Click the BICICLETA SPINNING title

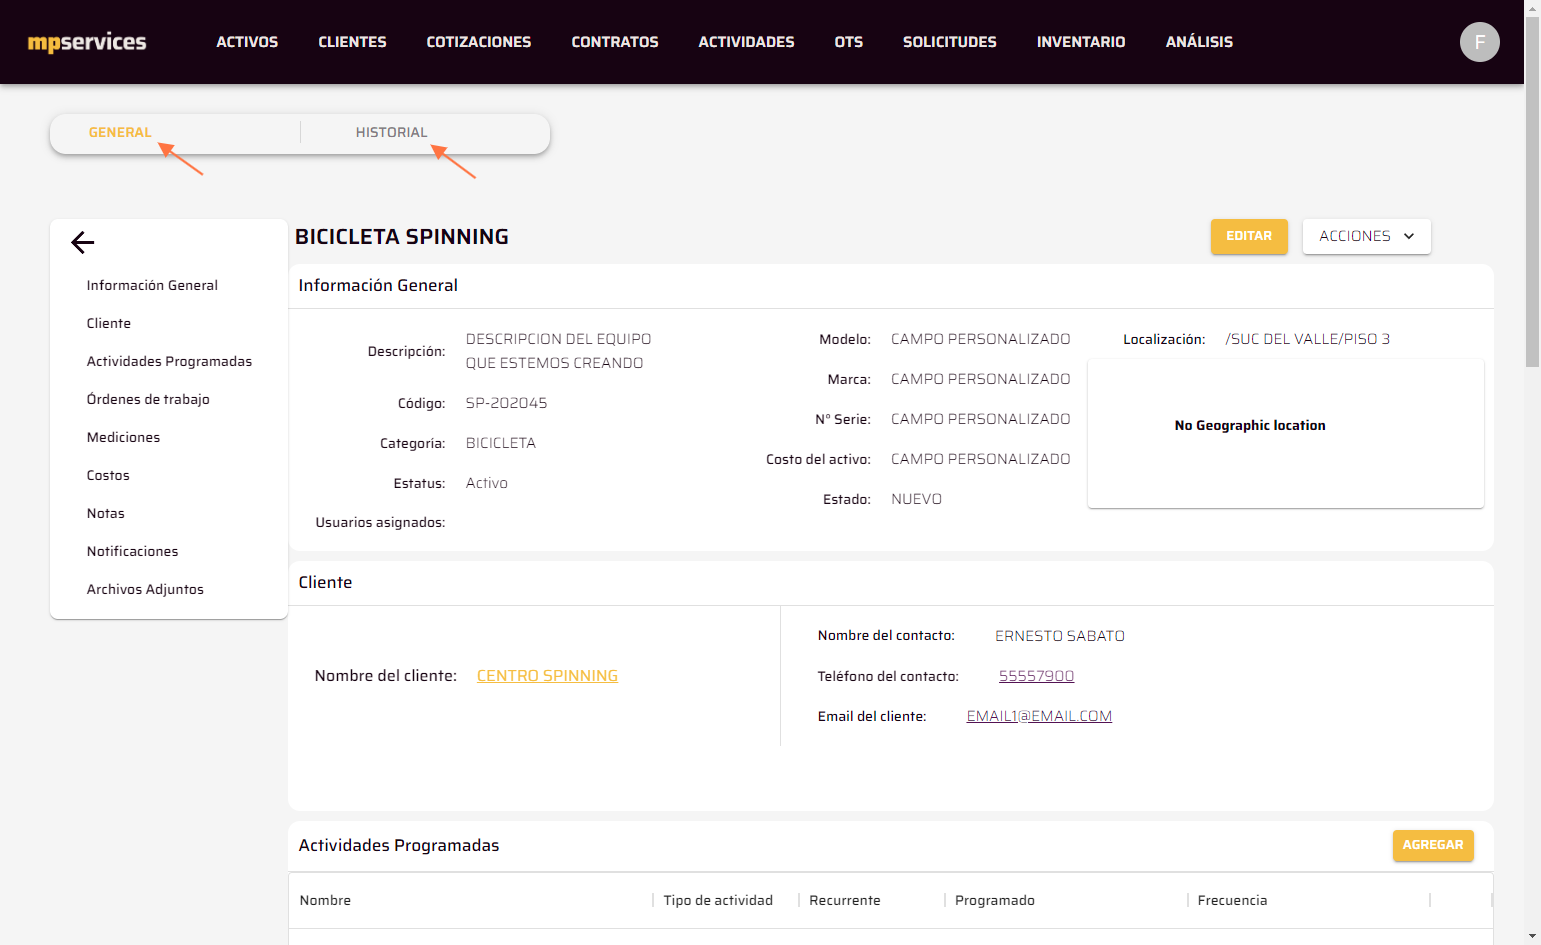coord(402,237)
